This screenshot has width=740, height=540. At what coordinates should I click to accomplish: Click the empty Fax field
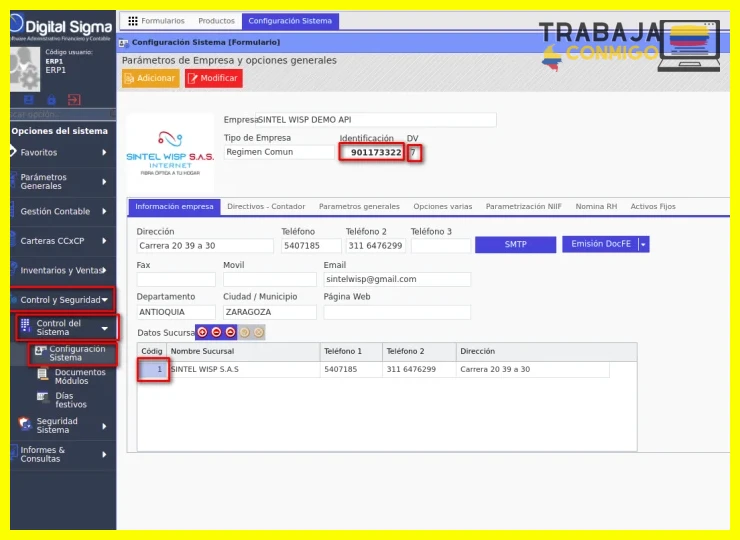coord(176,279)
